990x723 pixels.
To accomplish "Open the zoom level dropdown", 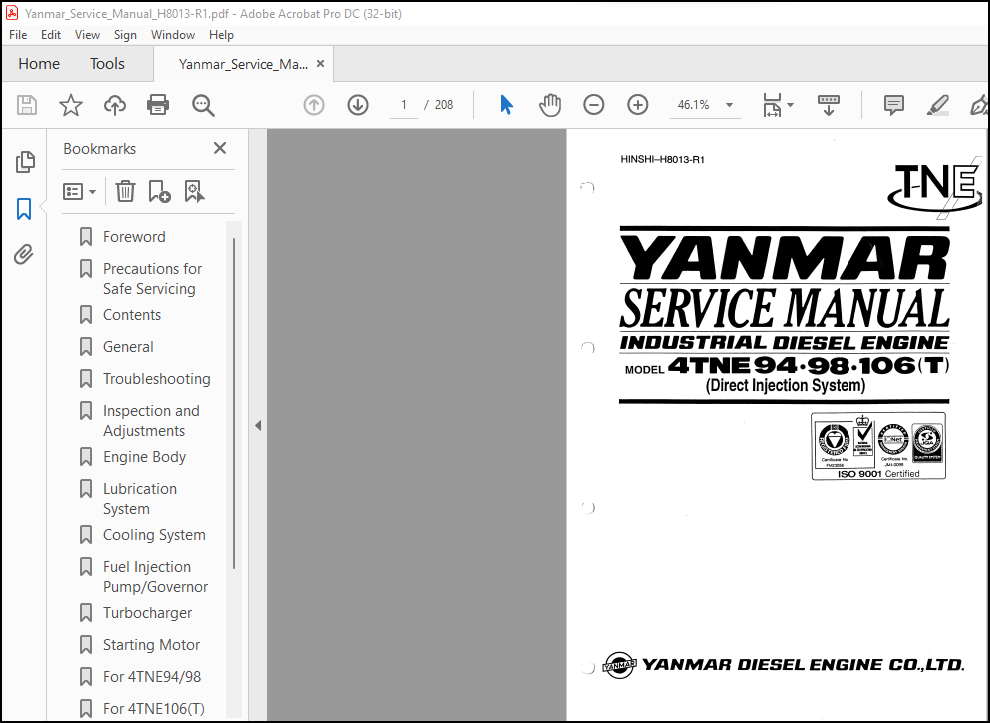I will pos(729,105).
